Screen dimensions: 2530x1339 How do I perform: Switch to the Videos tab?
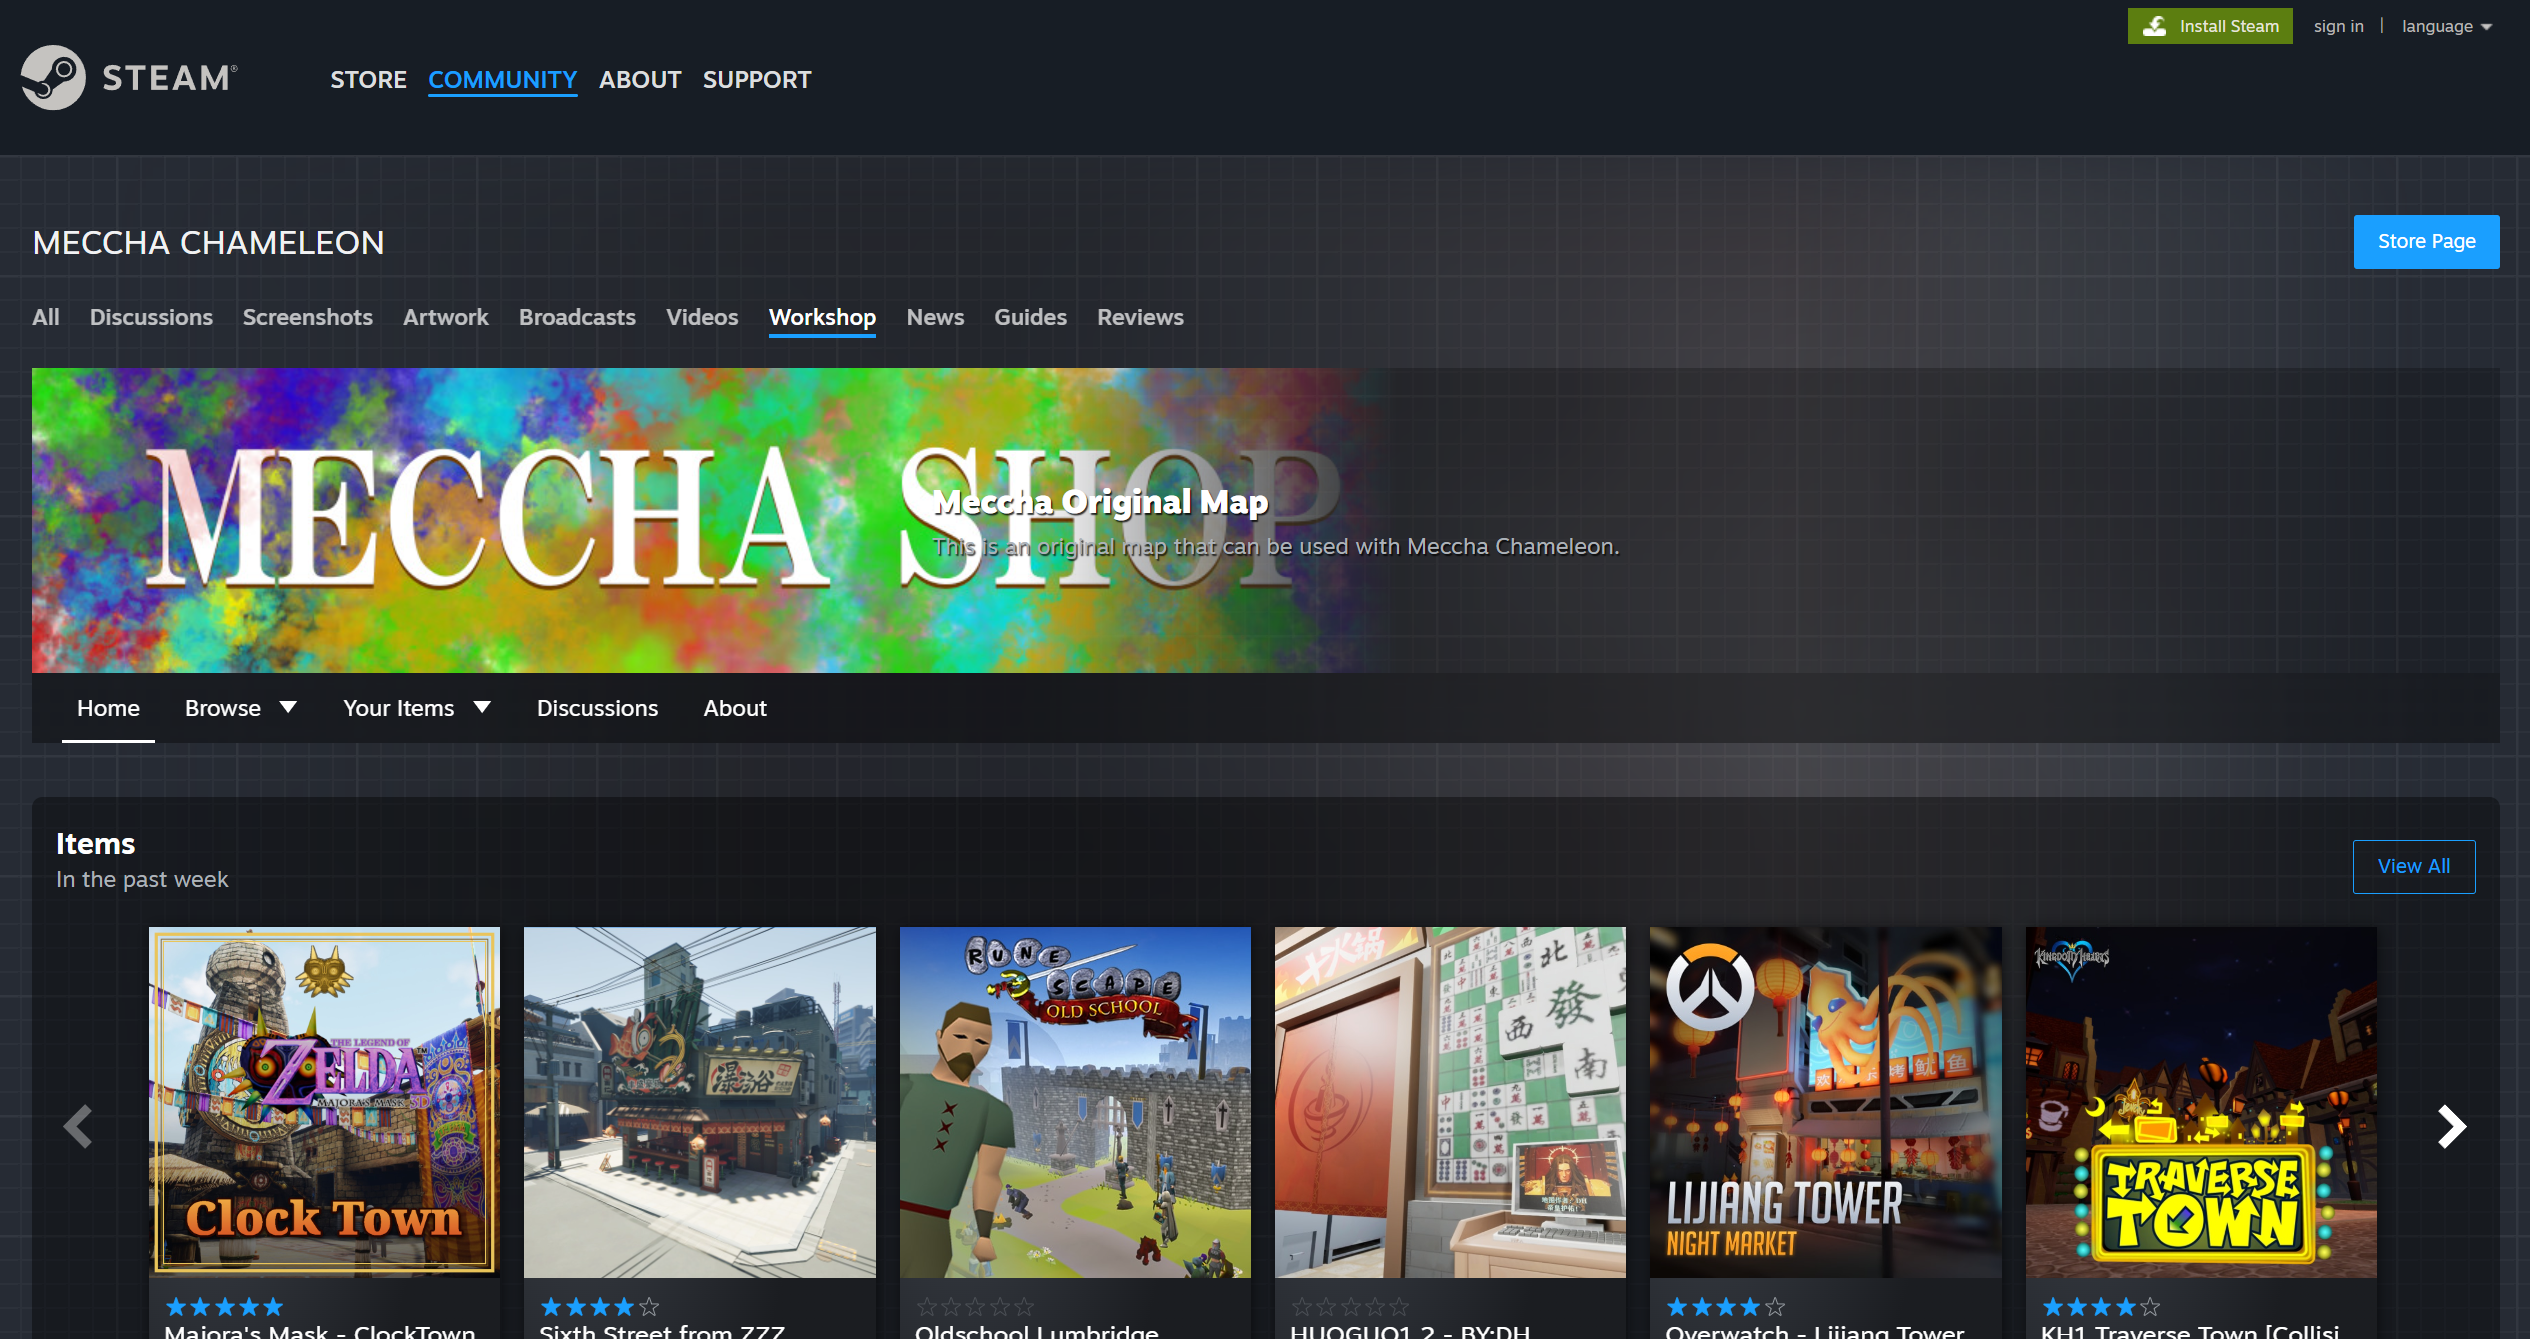(x=702, y=317)
